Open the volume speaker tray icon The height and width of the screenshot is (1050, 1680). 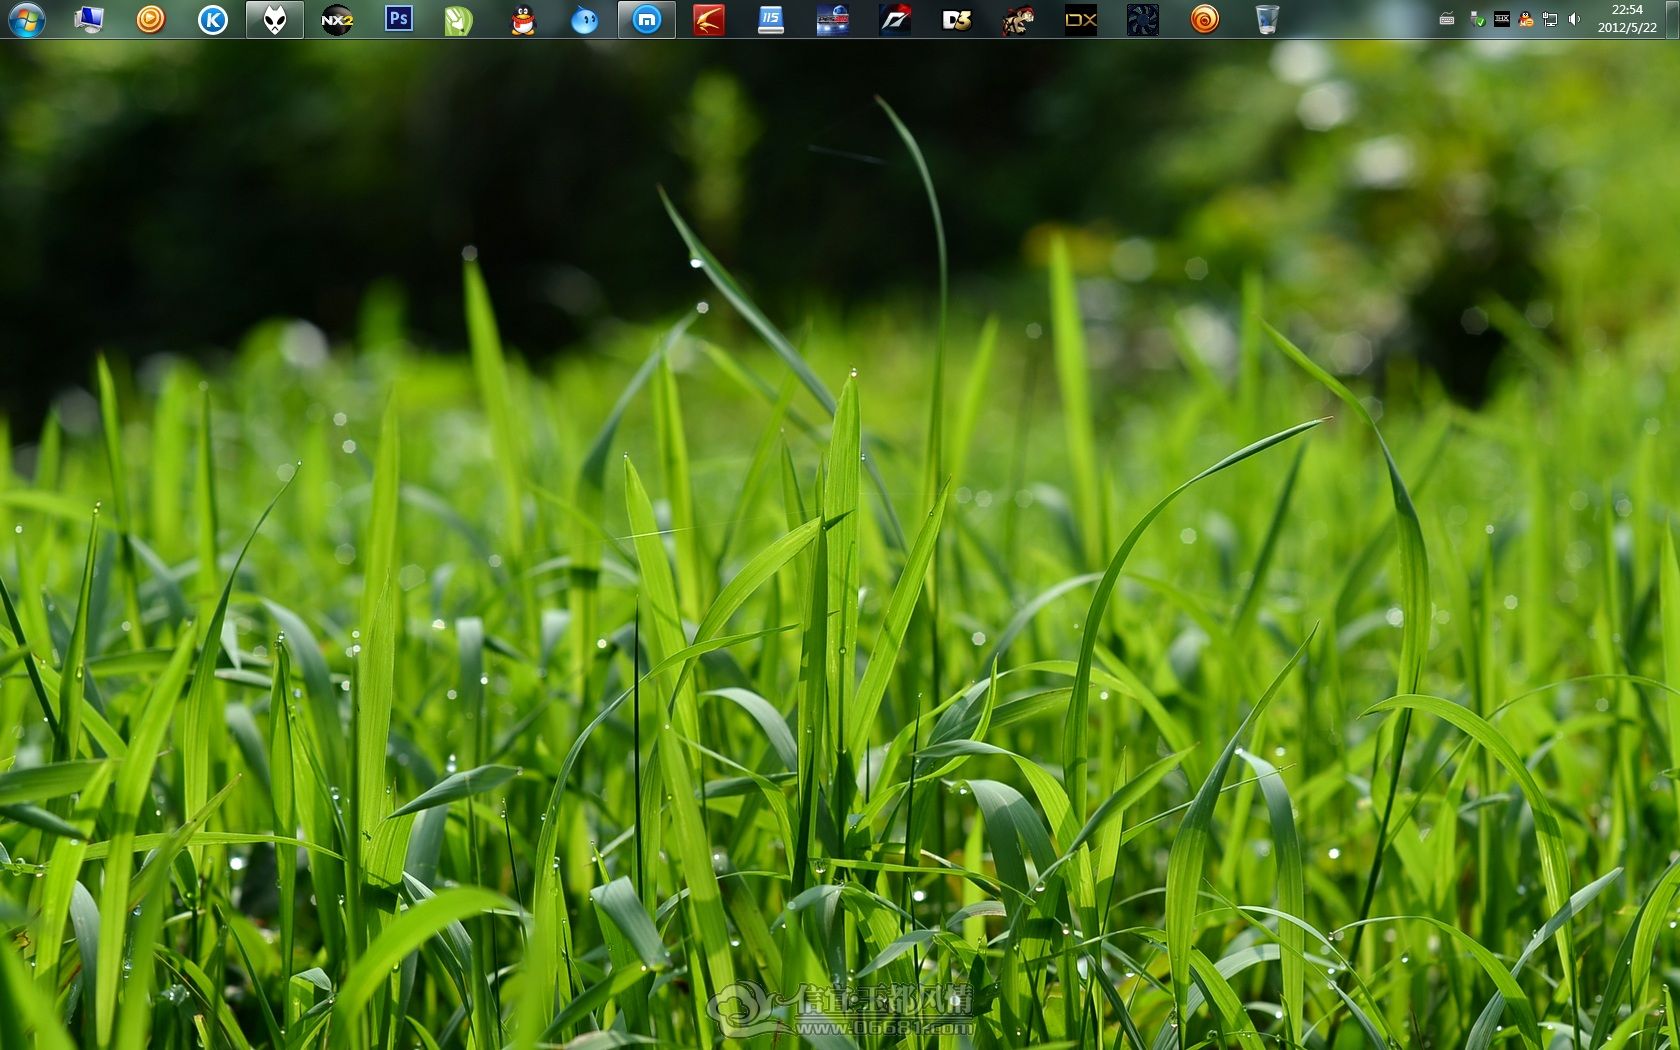coord(1574,19)
